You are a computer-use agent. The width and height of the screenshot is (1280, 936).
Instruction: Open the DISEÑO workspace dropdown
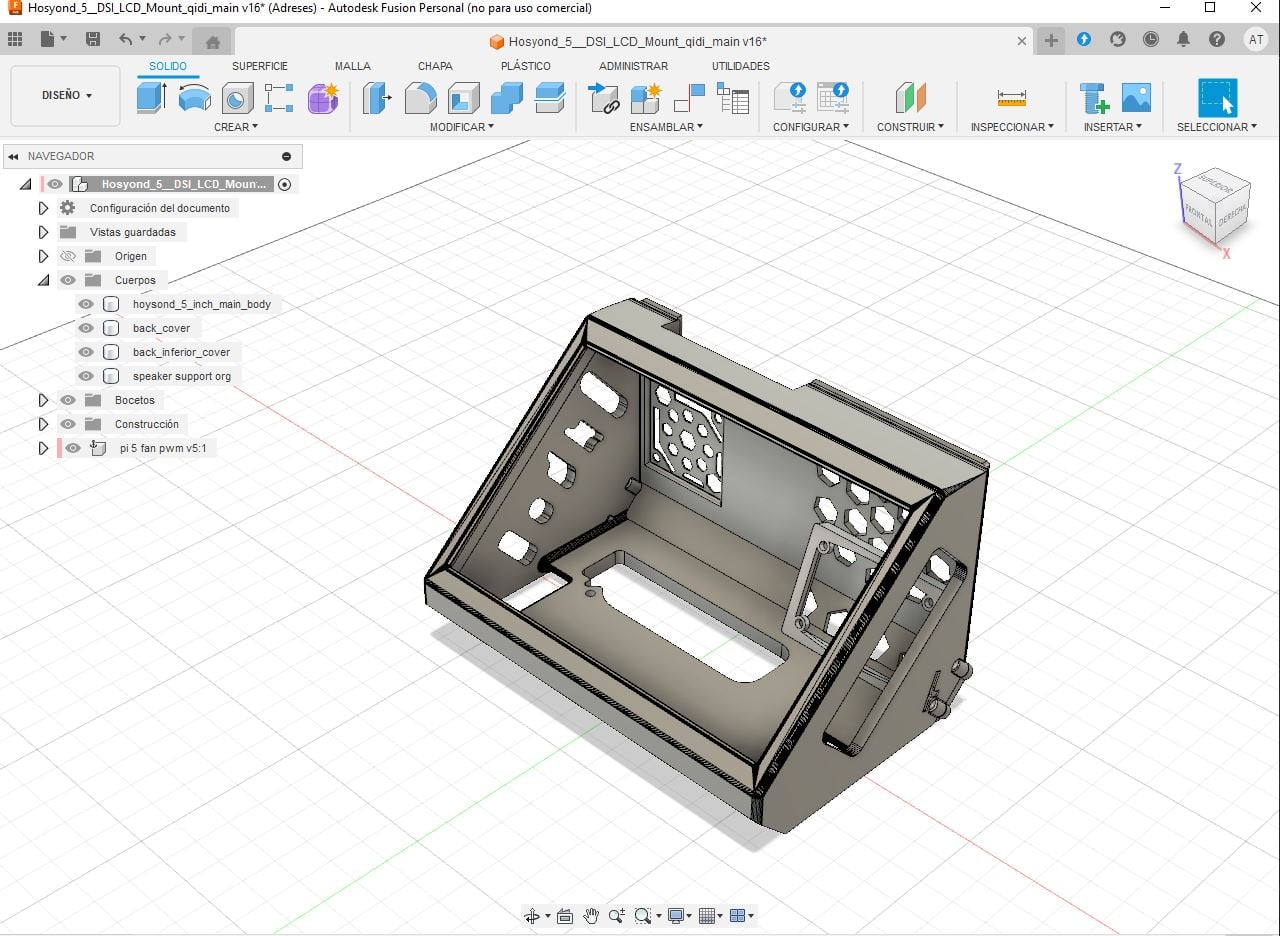click(66, 96)
